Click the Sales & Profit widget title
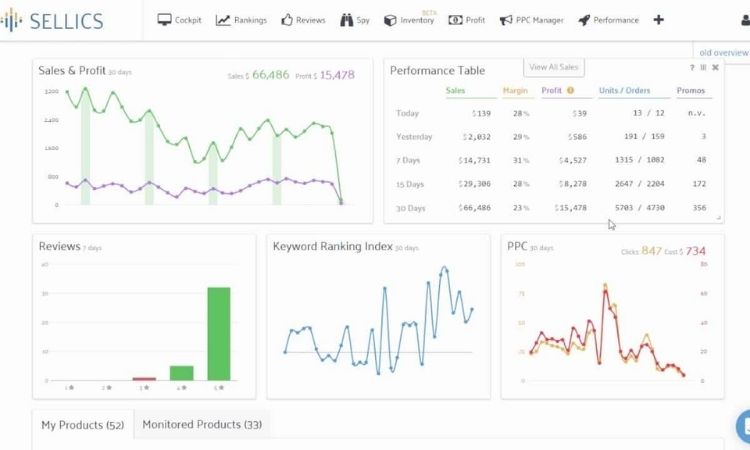Viewport: 750px width, 450px height. (72, 70)
